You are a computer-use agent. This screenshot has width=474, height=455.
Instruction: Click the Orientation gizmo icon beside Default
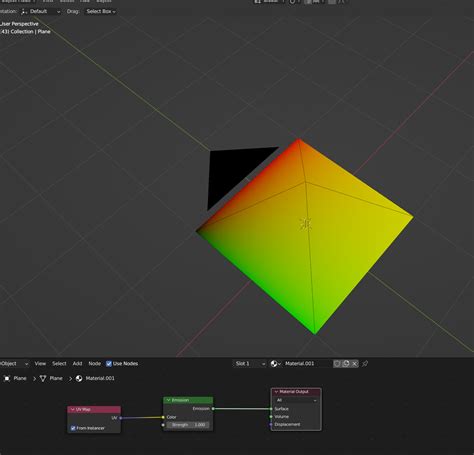[24, 12]
